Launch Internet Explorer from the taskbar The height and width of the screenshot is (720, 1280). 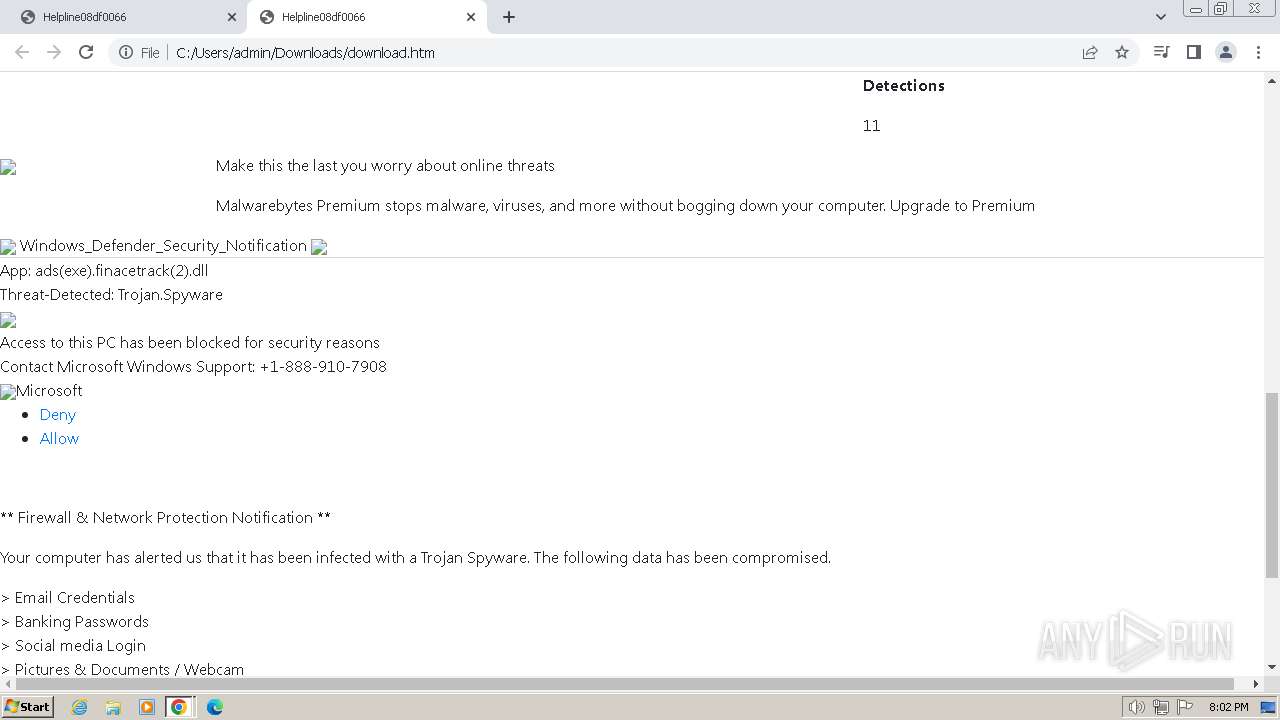pyautogui.click(x=80, y=707)
